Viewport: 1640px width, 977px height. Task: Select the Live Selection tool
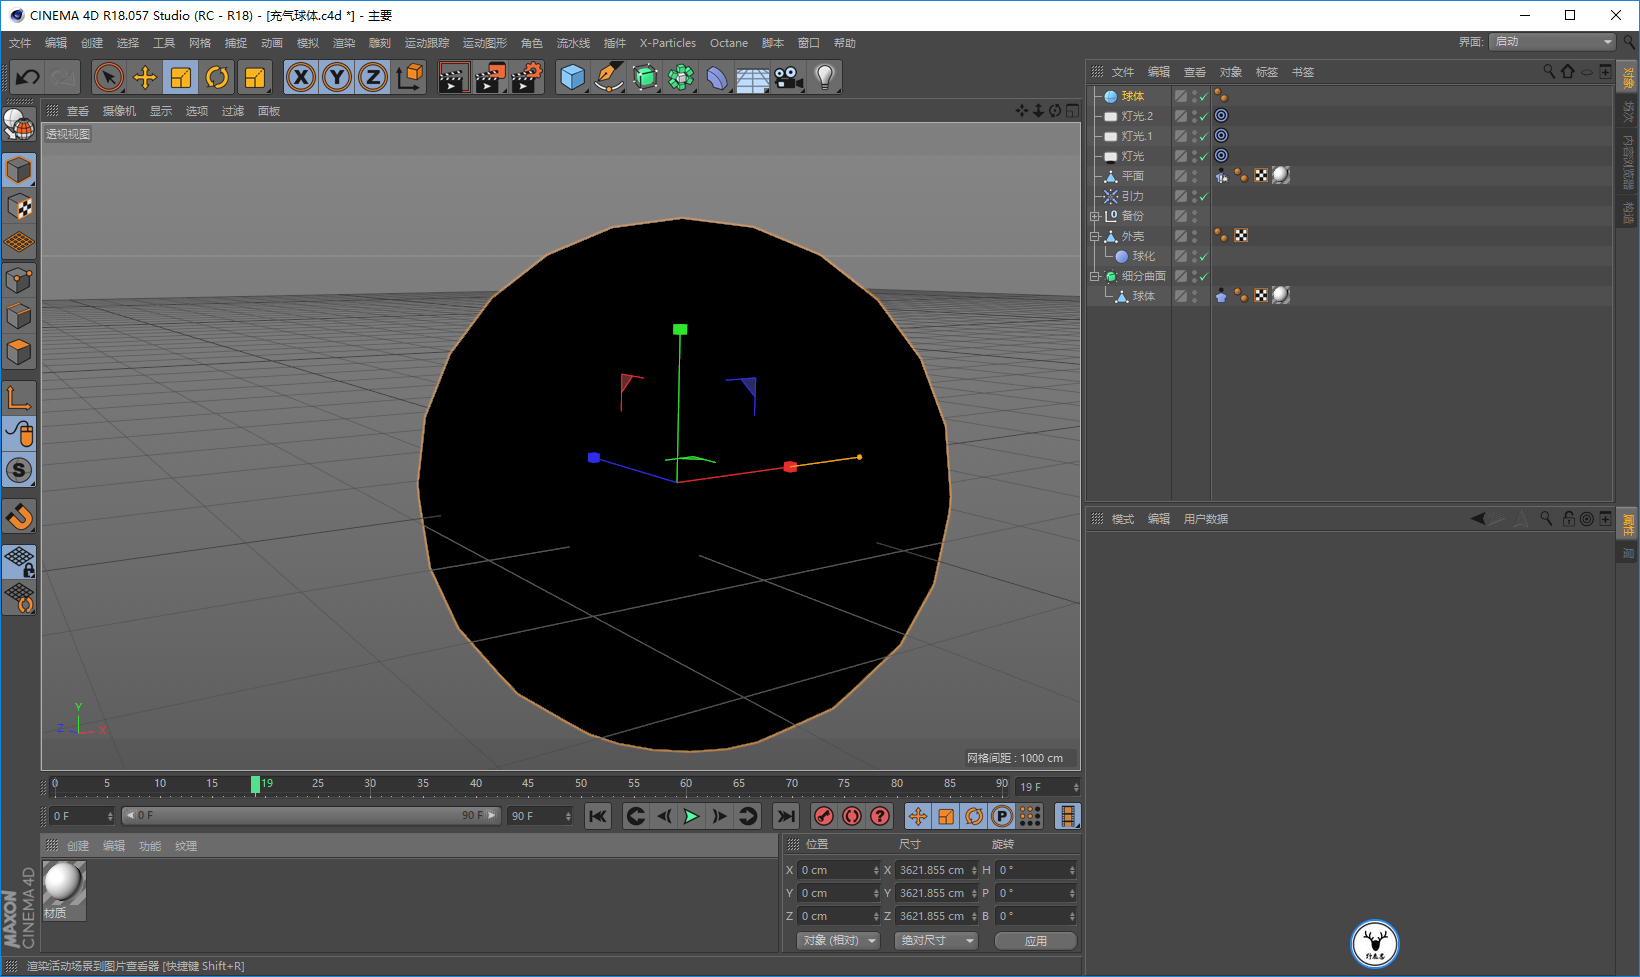108,77
